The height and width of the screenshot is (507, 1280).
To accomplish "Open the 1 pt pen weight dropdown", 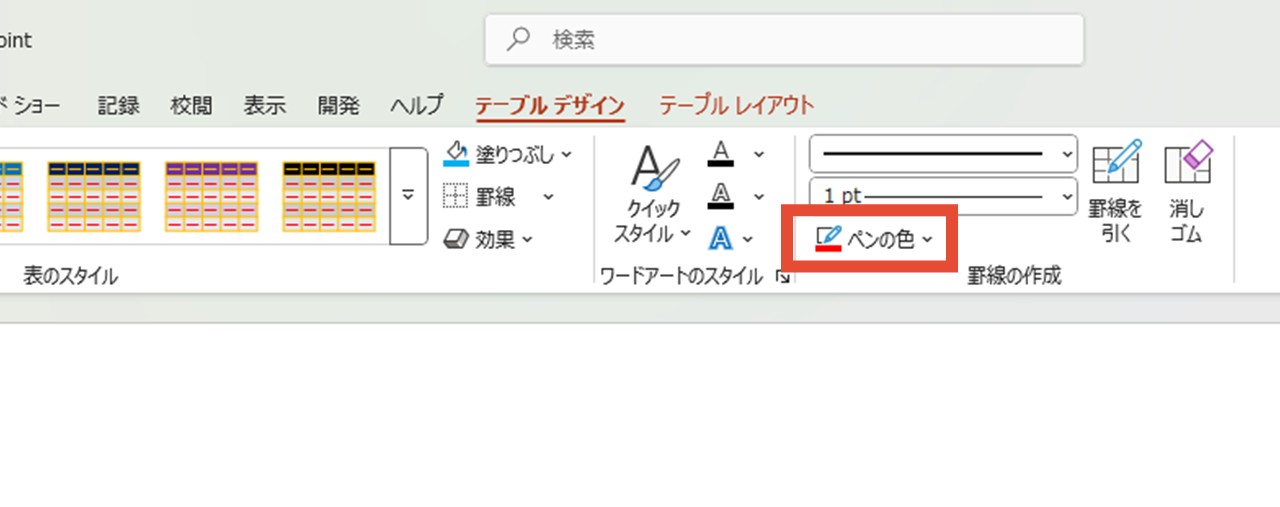I will point(1067,196).
